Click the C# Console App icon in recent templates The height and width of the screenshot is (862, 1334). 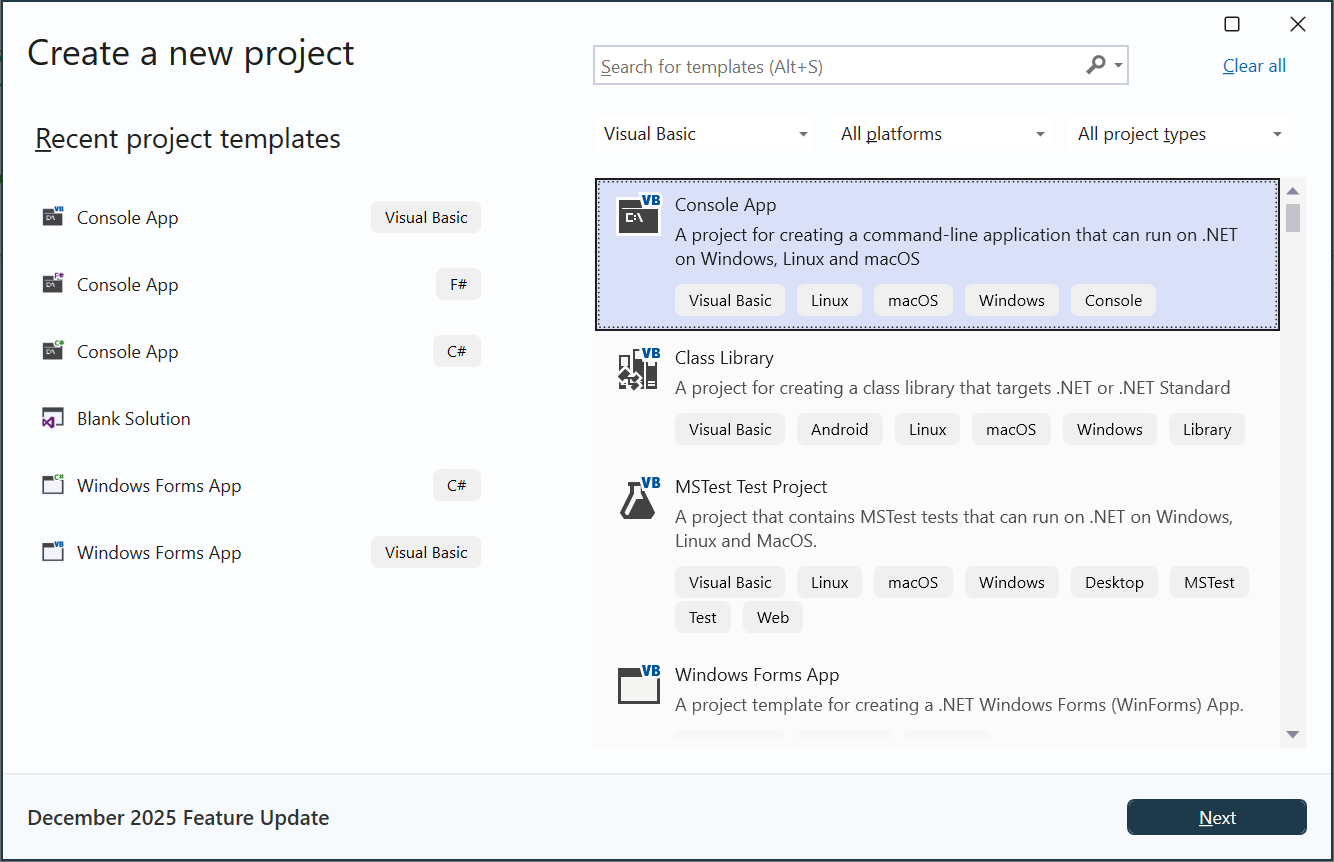click(53, 351)
